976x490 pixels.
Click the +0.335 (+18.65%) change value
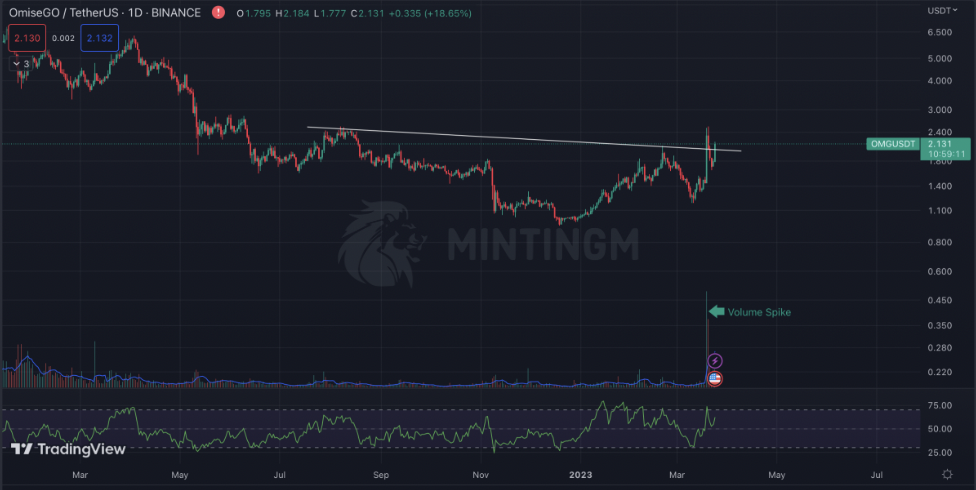[x=429, y=13]
